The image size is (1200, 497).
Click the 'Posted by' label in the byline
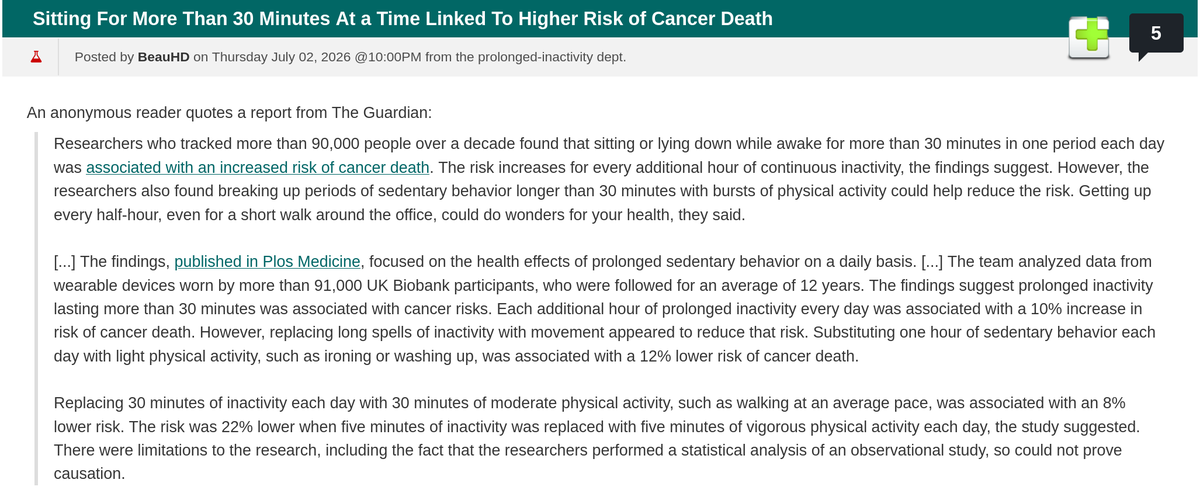tap(104, 57)
